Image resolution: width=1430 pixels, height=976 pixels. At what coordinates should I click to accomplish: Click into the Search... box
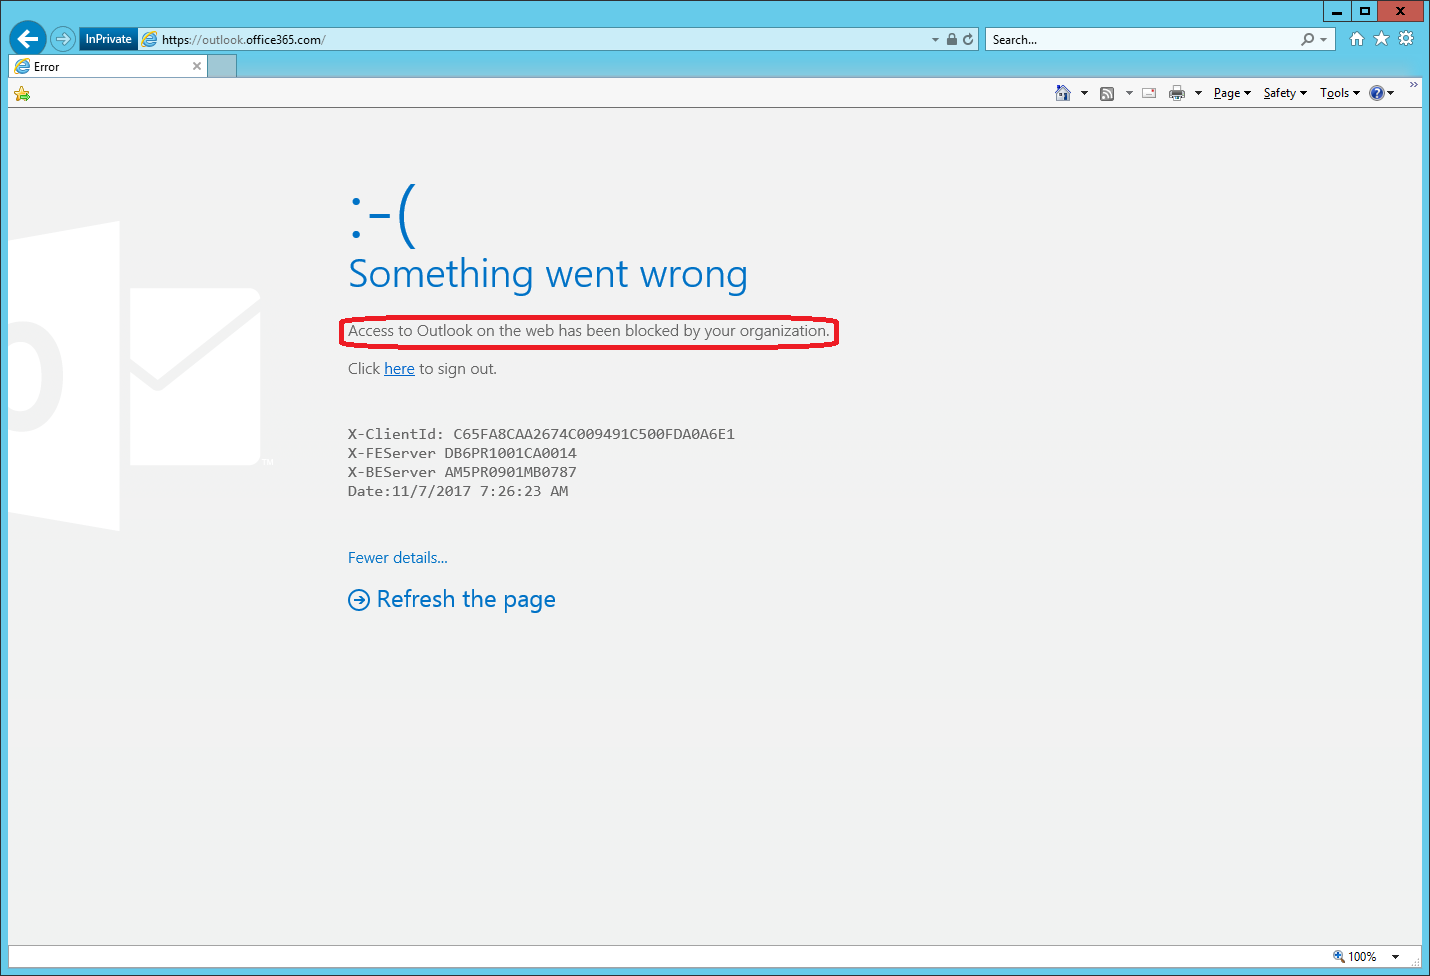click(1142, 40)
